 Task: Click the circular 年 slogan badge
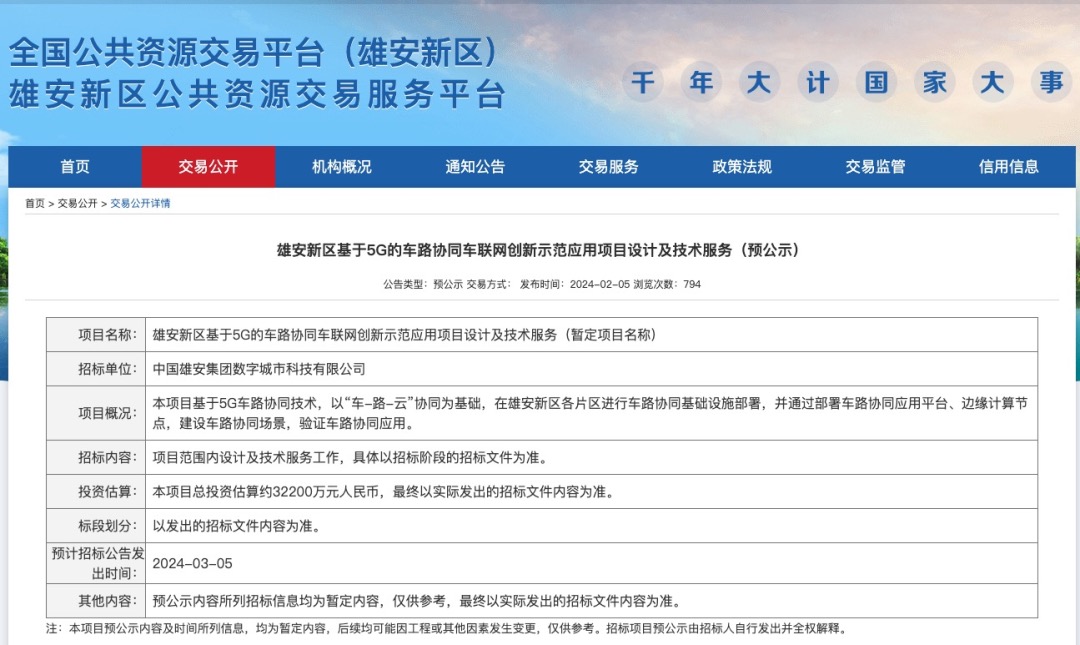tap(701, 82)
